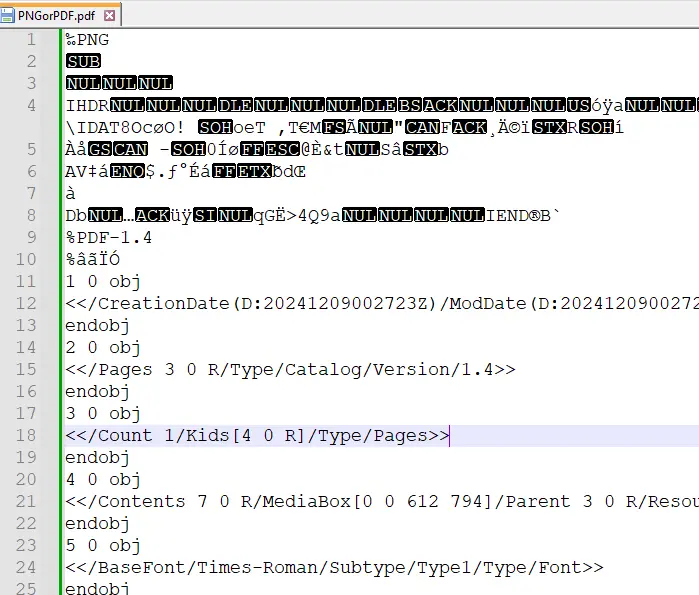Click the endobj text on line 16
Screen dimensions: 699x595
[x=98, y=392]
